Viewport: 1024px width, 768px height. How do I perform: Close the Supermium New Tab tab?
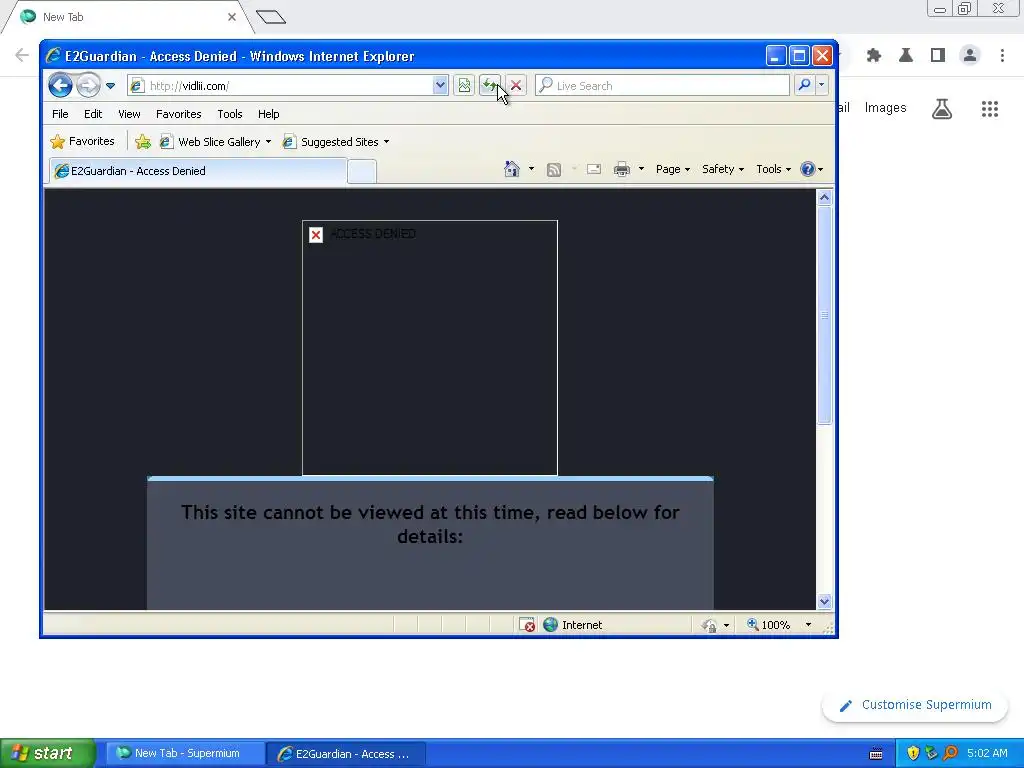coord(232,17)
